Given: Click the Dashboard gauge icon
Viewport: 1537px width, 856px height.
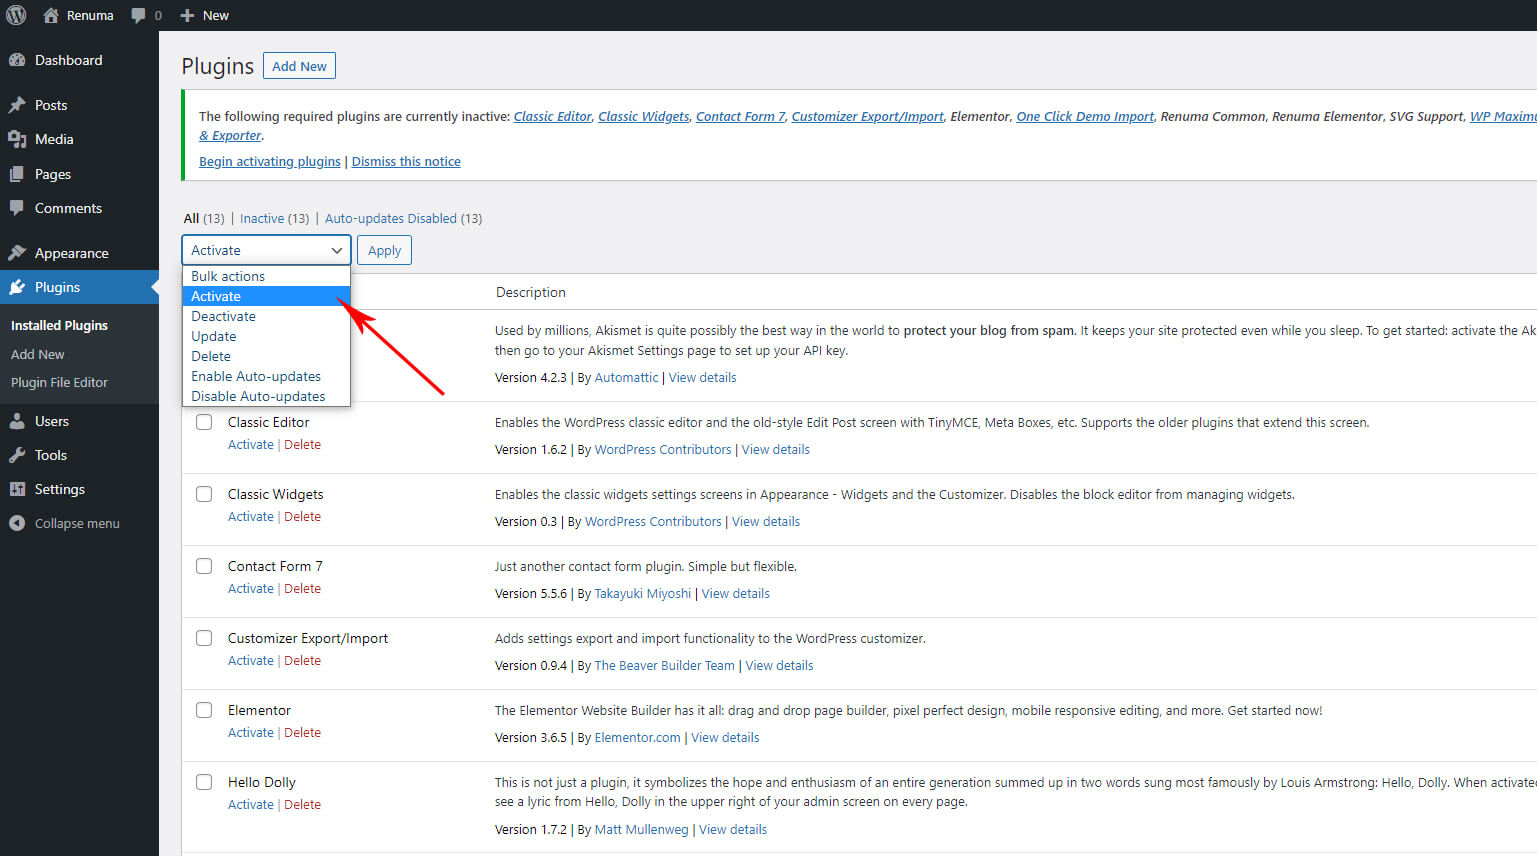Looking at the screenshot, I should point(17,60).
